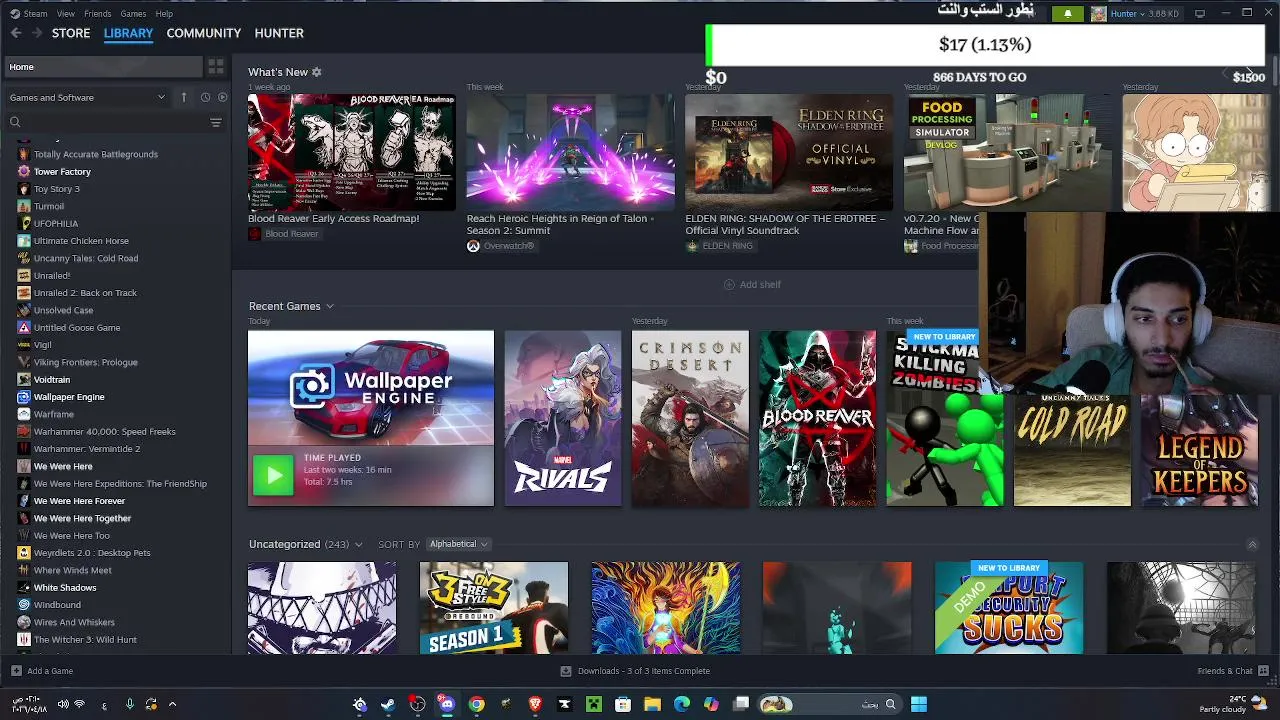The width and height of the screenshot is (1280, 720).
Task: Expand the Games and Software dropdown
Action: [x=87, y=97]
